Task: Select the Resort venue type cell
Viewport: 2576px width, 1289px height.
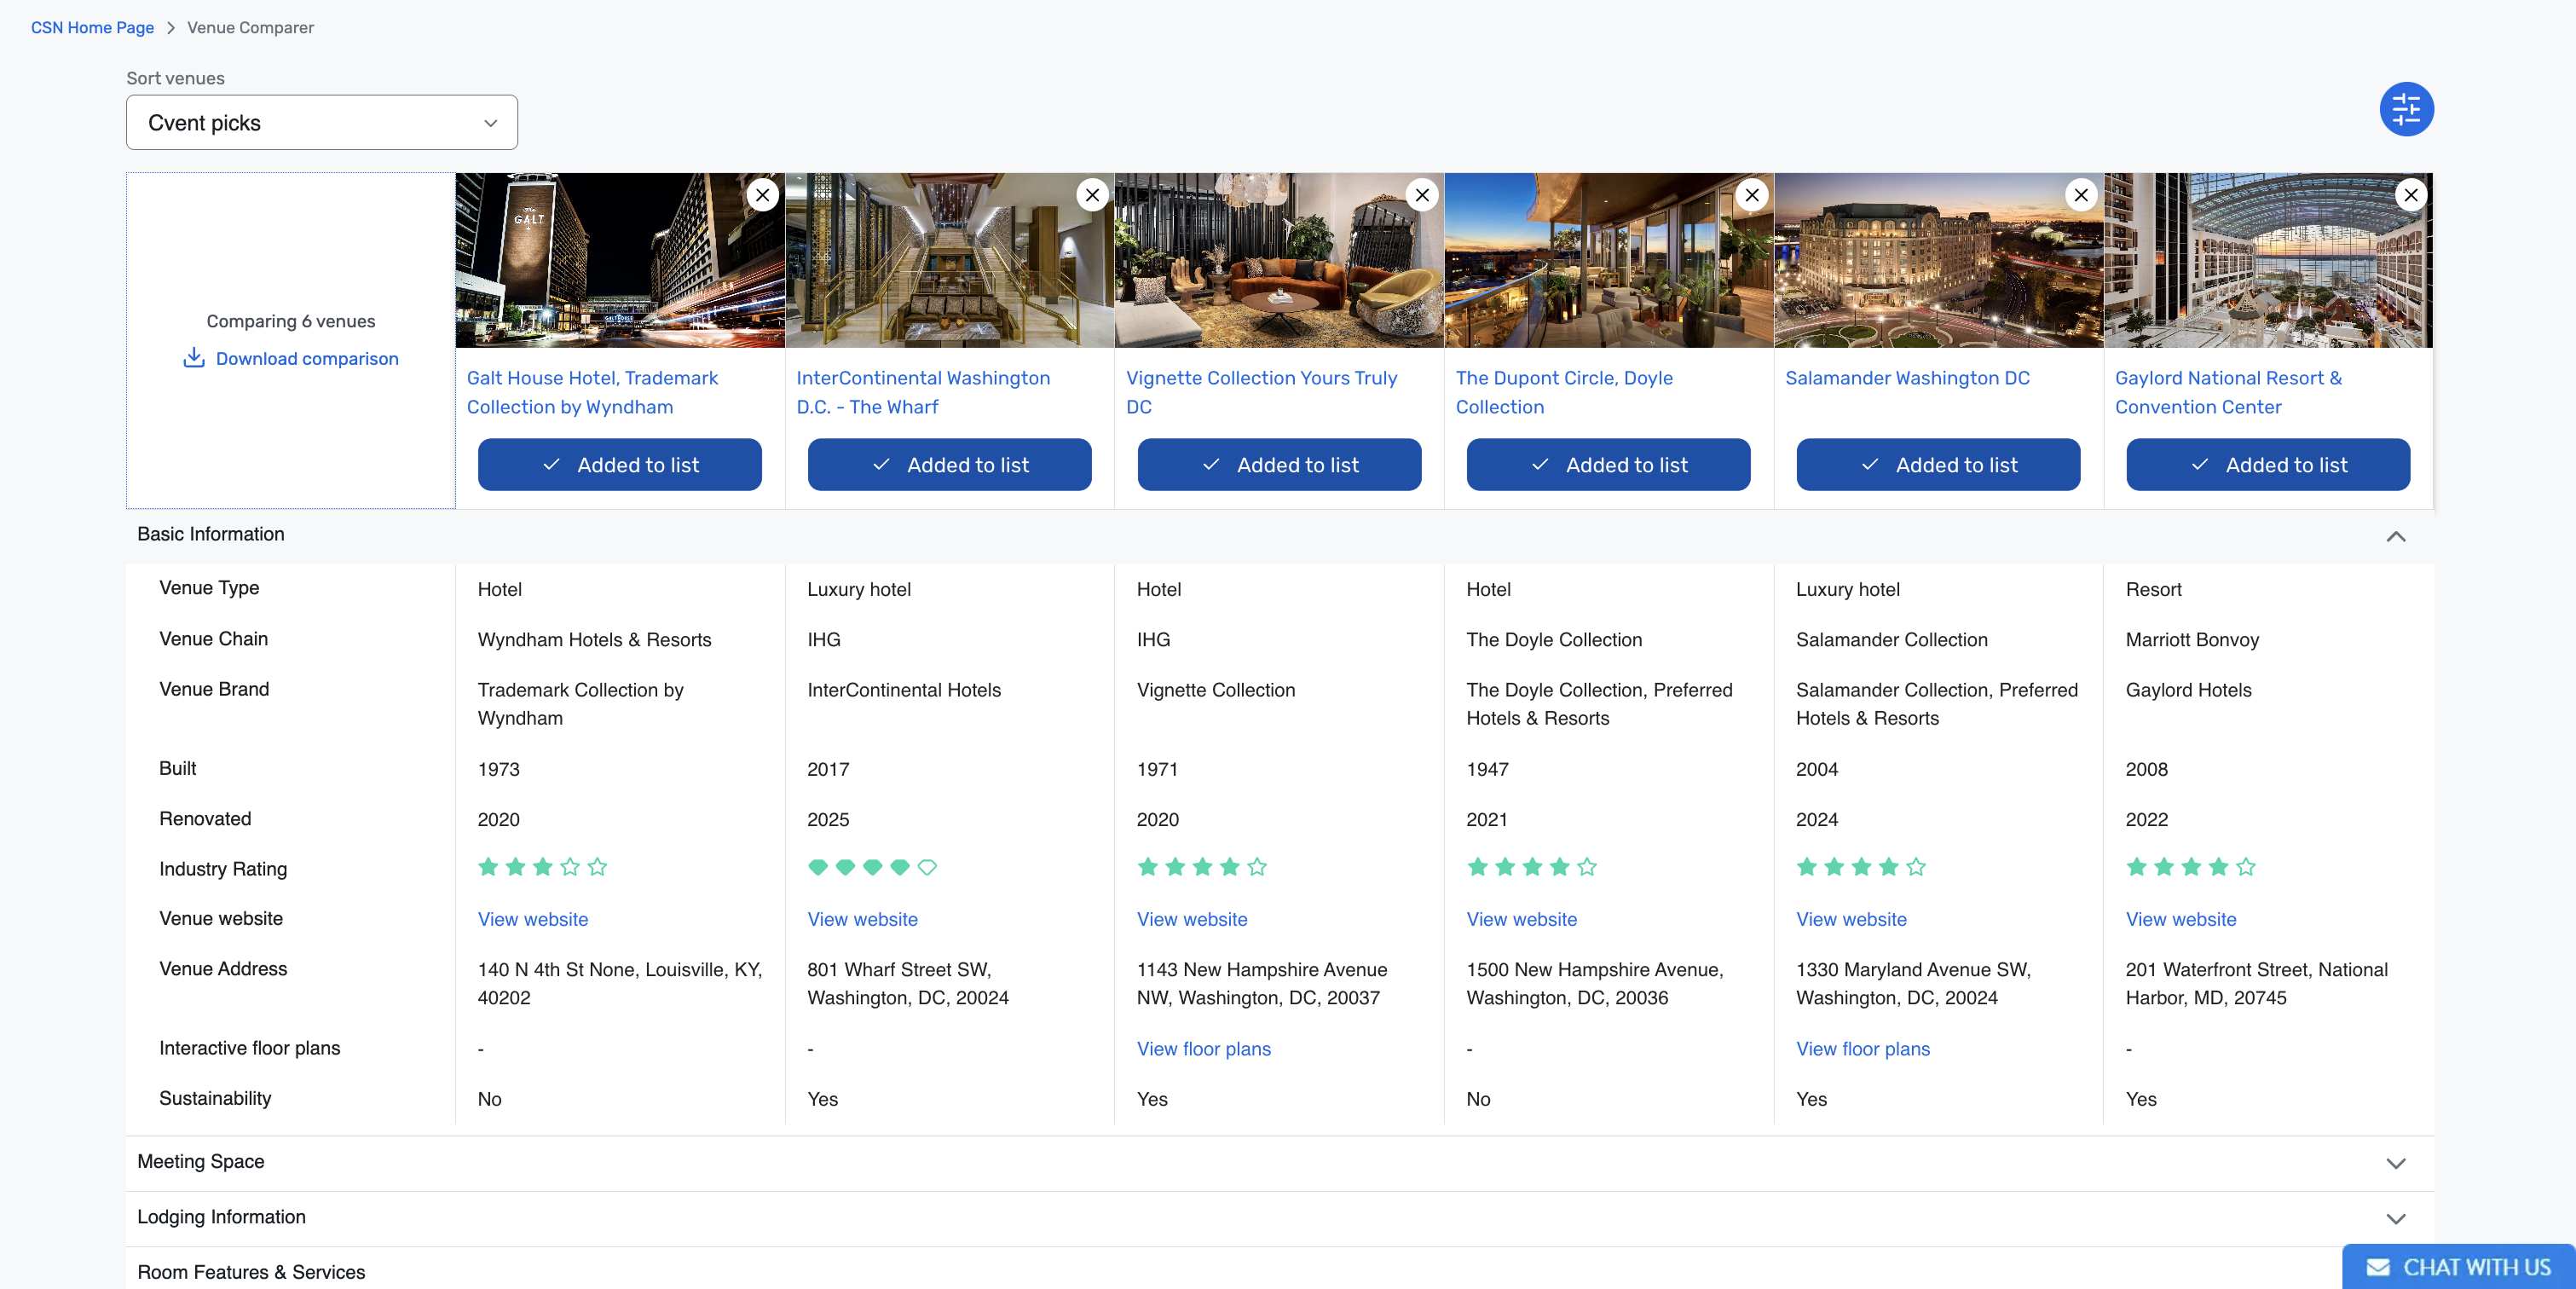Action: pyautogui.click(x=2153, y=589)
